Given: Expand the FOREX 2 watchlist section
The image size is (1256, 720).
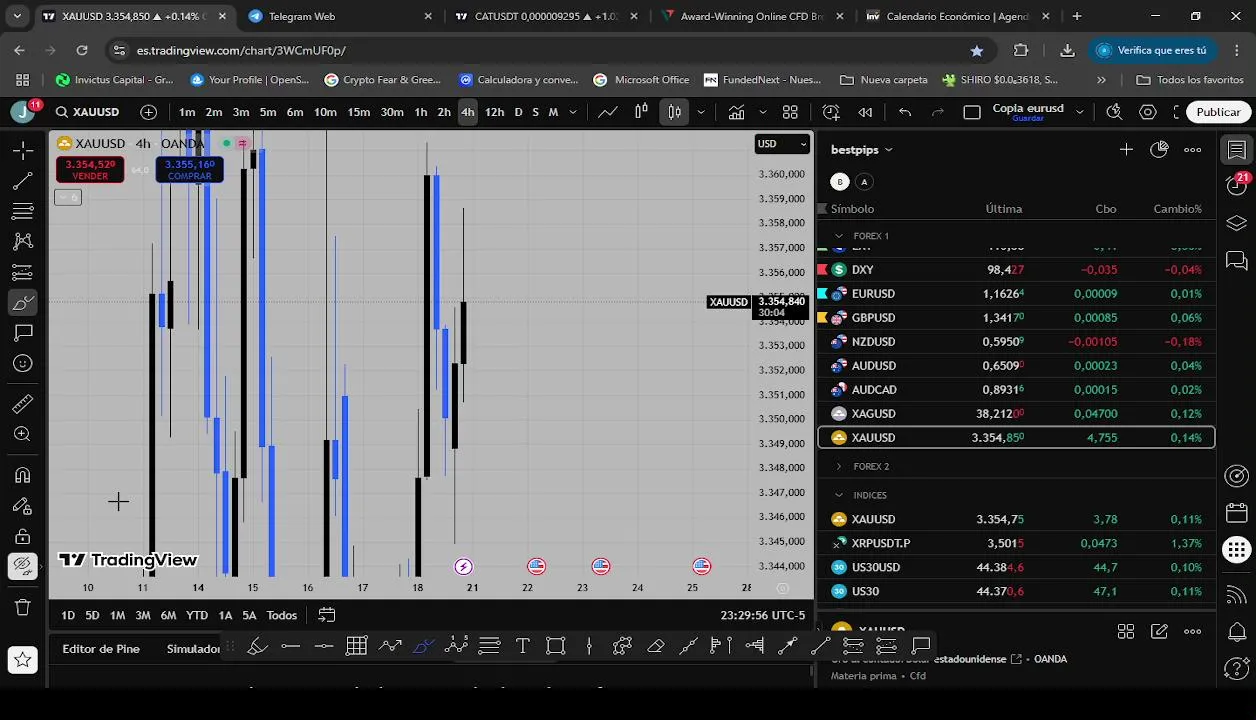Looking at the screenshot, I should (x=839, y=466).
